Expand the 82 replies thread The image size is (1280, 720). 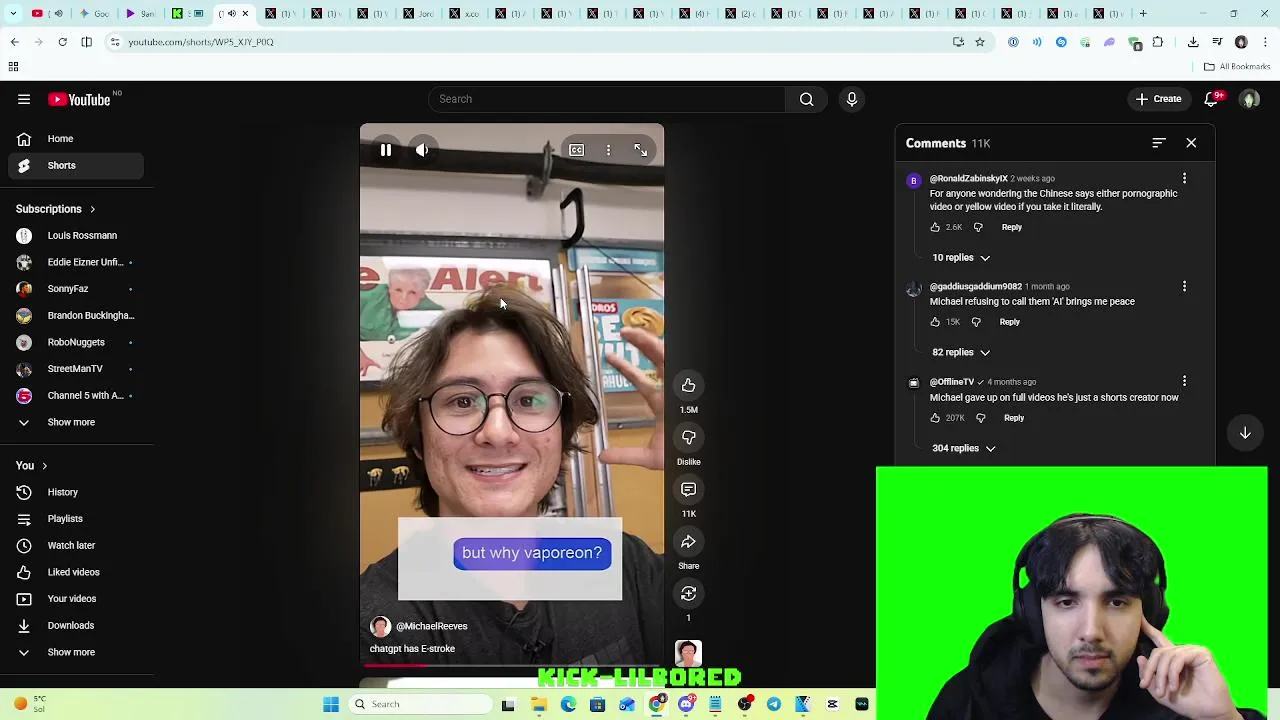click(961, 352)
